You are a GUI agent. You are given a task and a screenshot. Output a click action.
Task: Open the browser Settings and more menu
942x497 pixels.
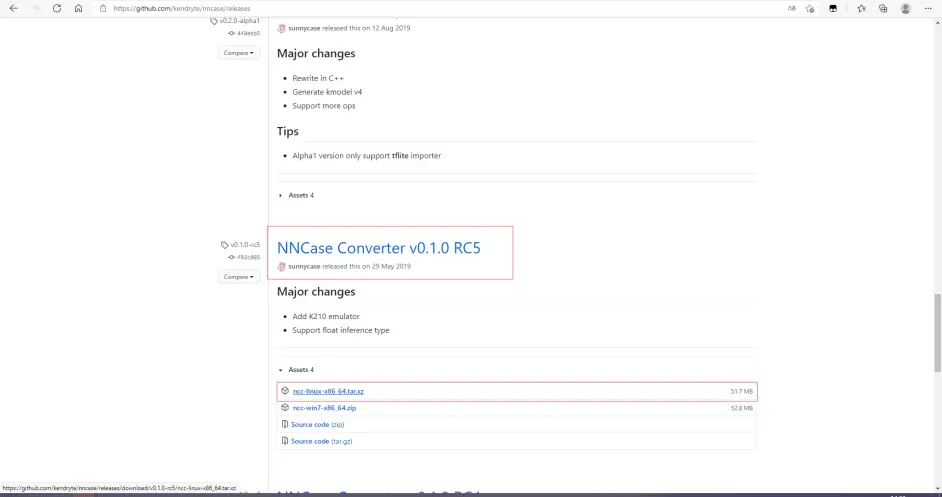928,8
